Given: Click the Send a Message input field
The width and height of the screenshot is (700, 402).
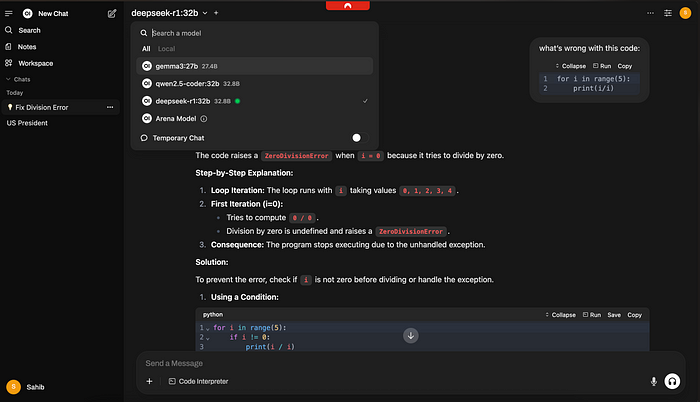Looking at the screenshot, I should 410,363.
